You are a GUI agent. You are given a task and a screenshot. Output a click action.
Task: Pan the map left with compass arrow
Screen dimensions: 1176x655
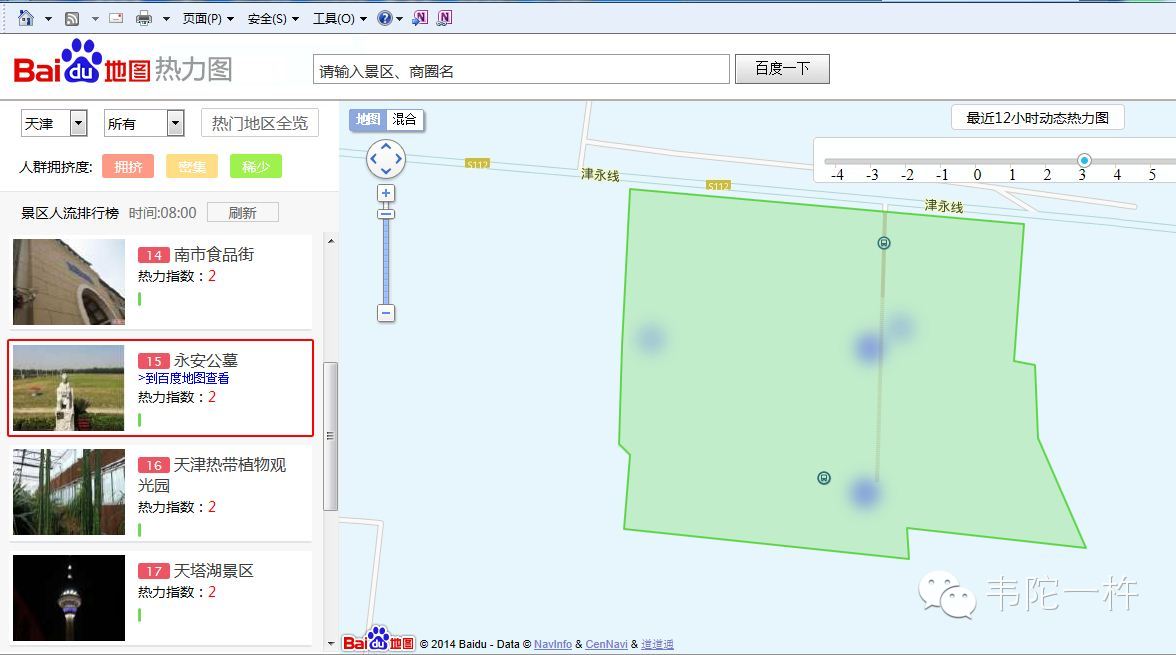tap(374, 159)
